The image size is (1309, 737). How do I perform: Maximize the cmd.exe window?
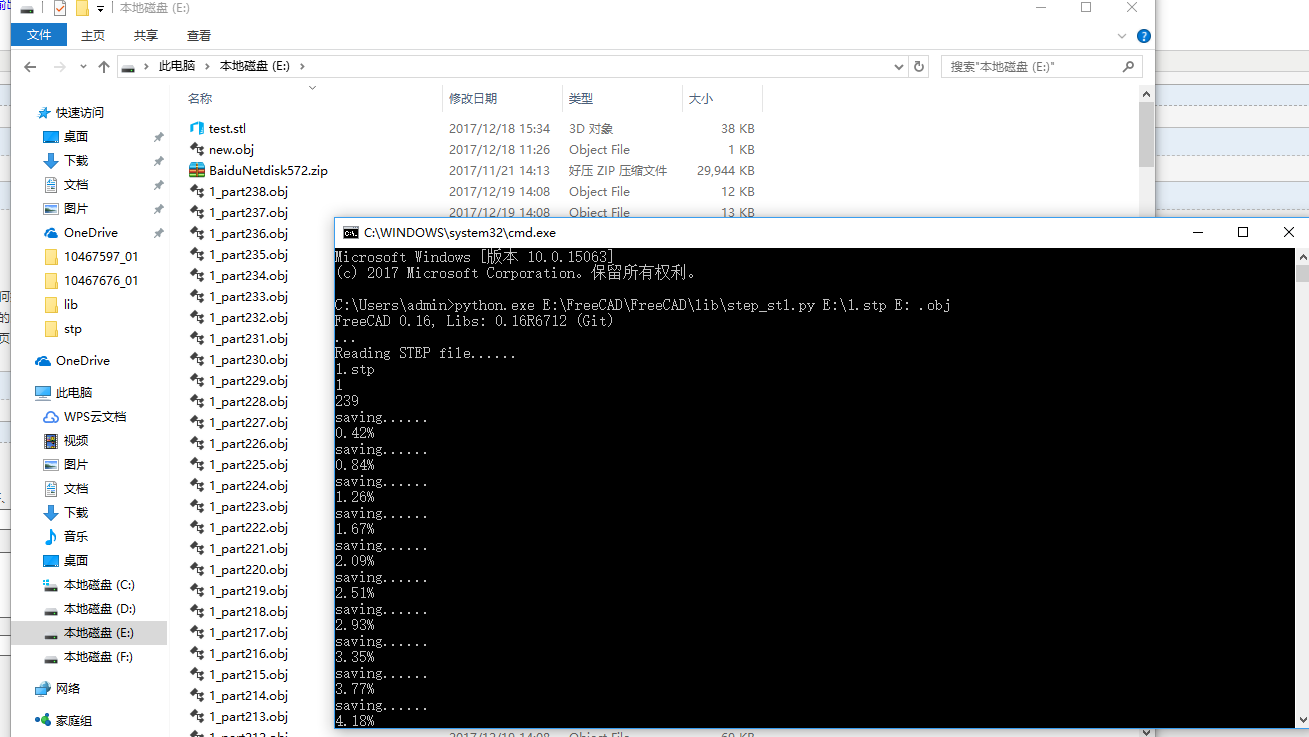click(x=1243, y=232)
